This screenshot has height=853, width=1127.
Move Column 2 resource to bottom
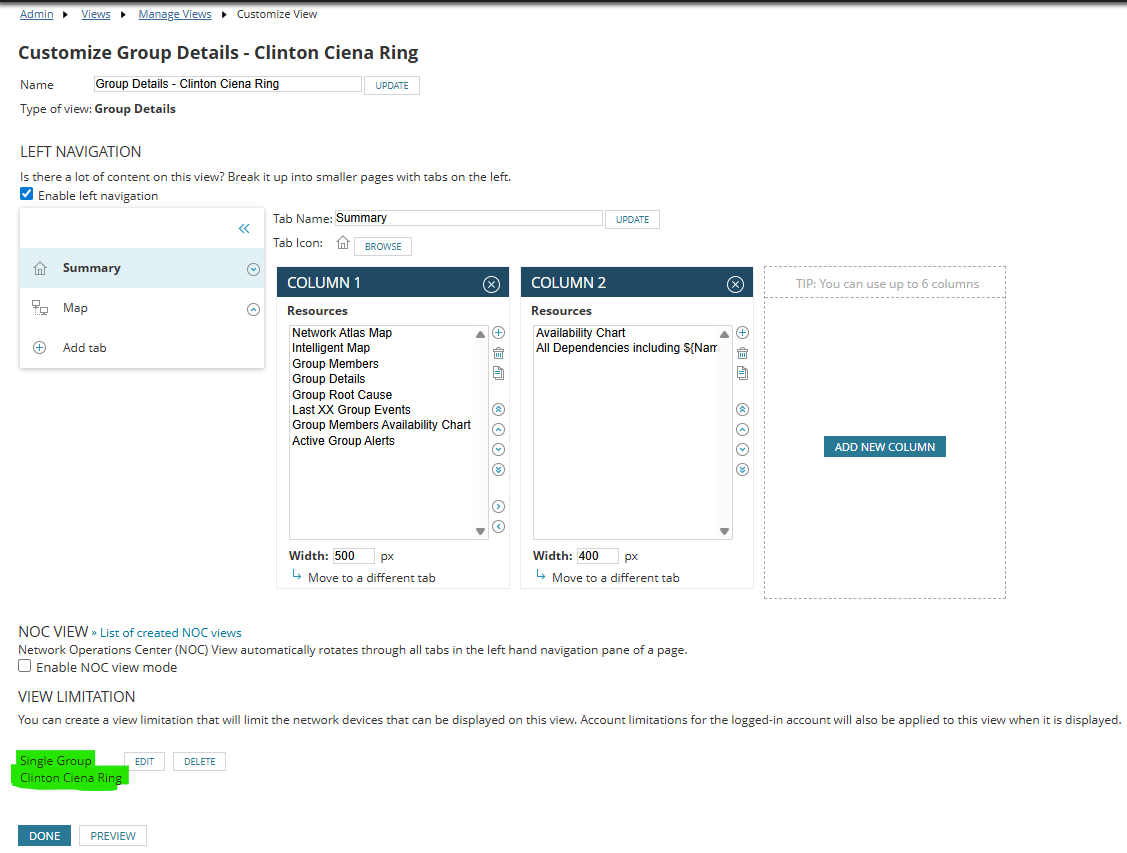[742, 470]
